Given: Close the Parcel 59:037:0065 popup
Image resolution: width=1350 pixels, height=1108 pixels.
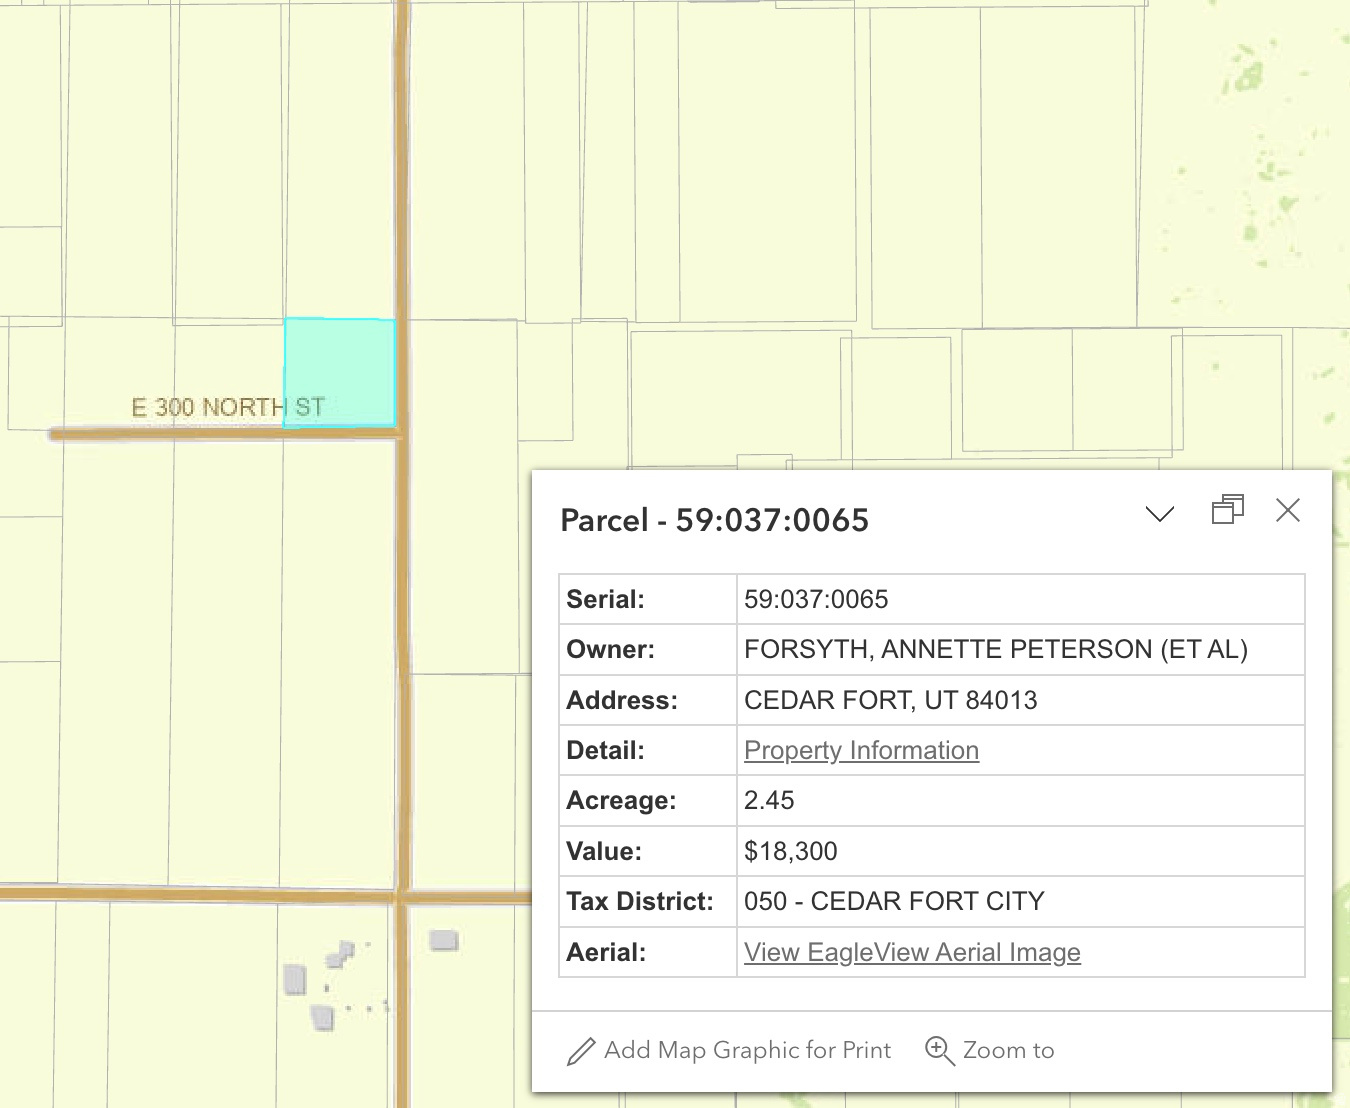Looking at the screenshot, I should [1288, 510].
